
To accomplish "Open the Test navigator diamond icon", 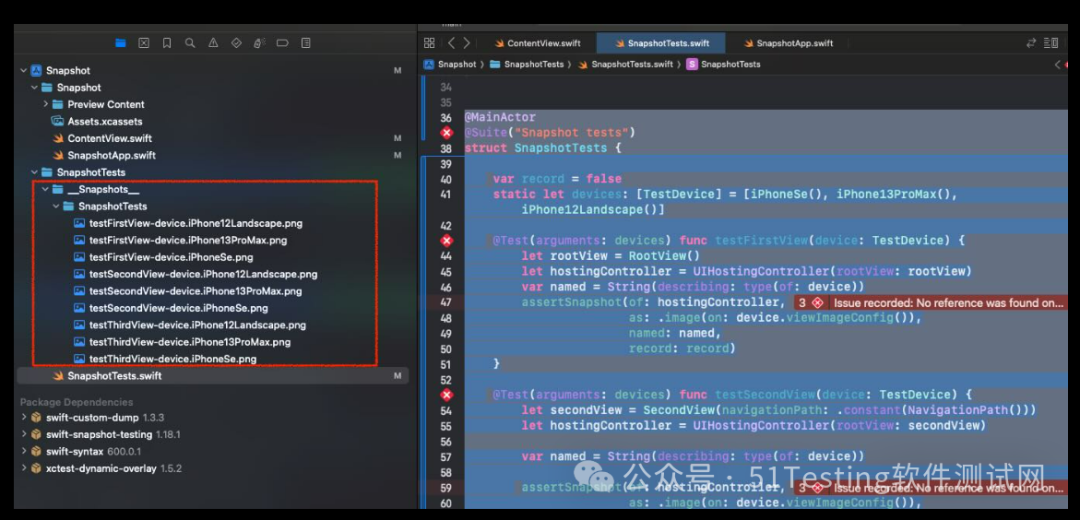I will 236,43.
